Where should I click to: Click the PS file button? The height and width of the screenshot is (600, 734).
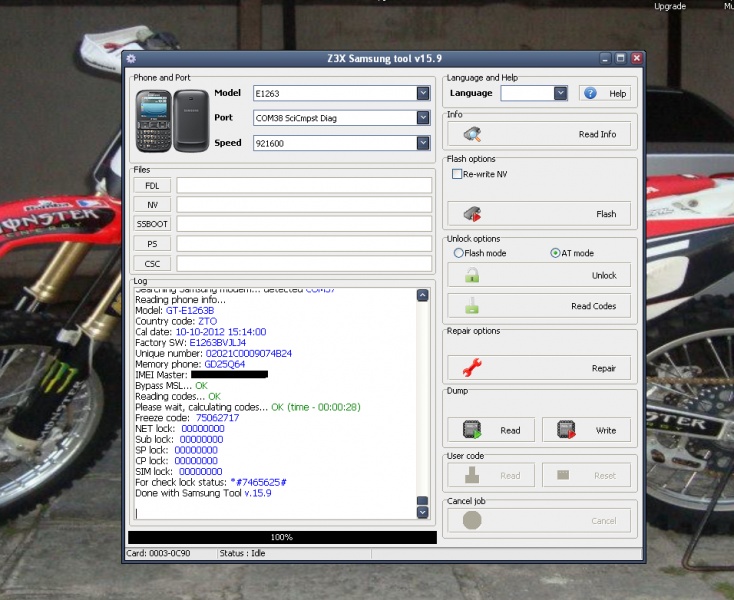pyautogui.click(x=152, y=244)
